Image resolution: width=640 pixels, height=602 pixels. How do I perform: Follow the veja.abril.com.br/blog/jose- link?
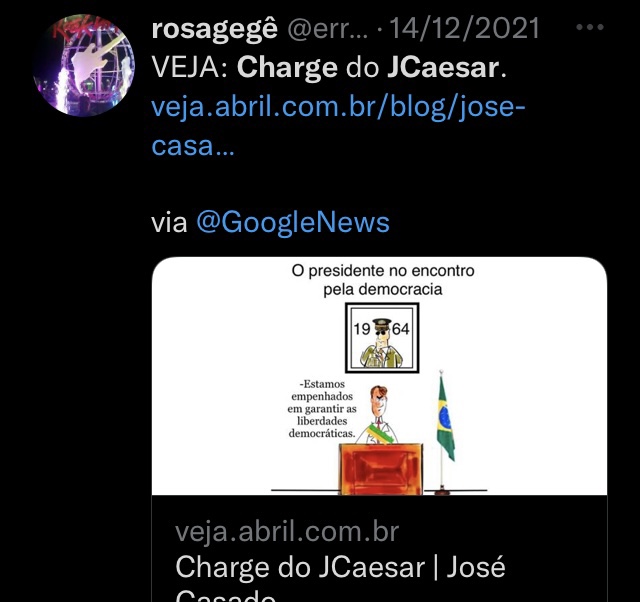coord(338,108)
